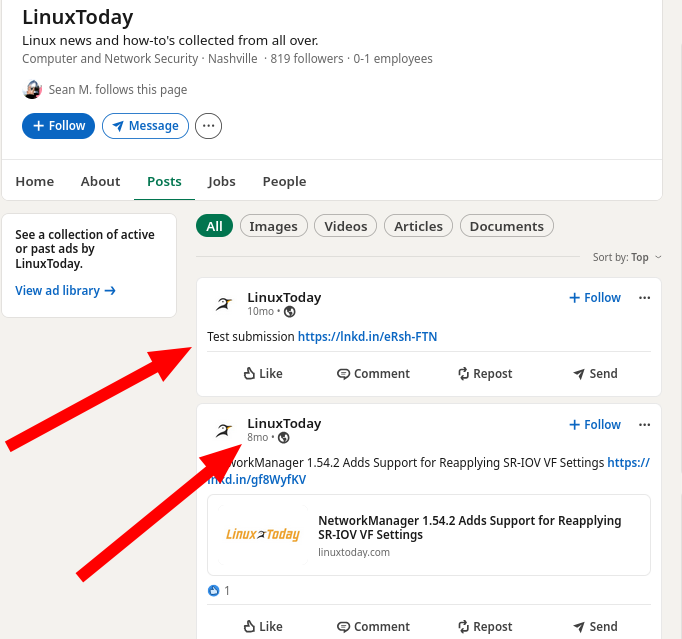682x639 pixels.
Task: View the 1 like reaction count
Action: click(x=219, y=591)
